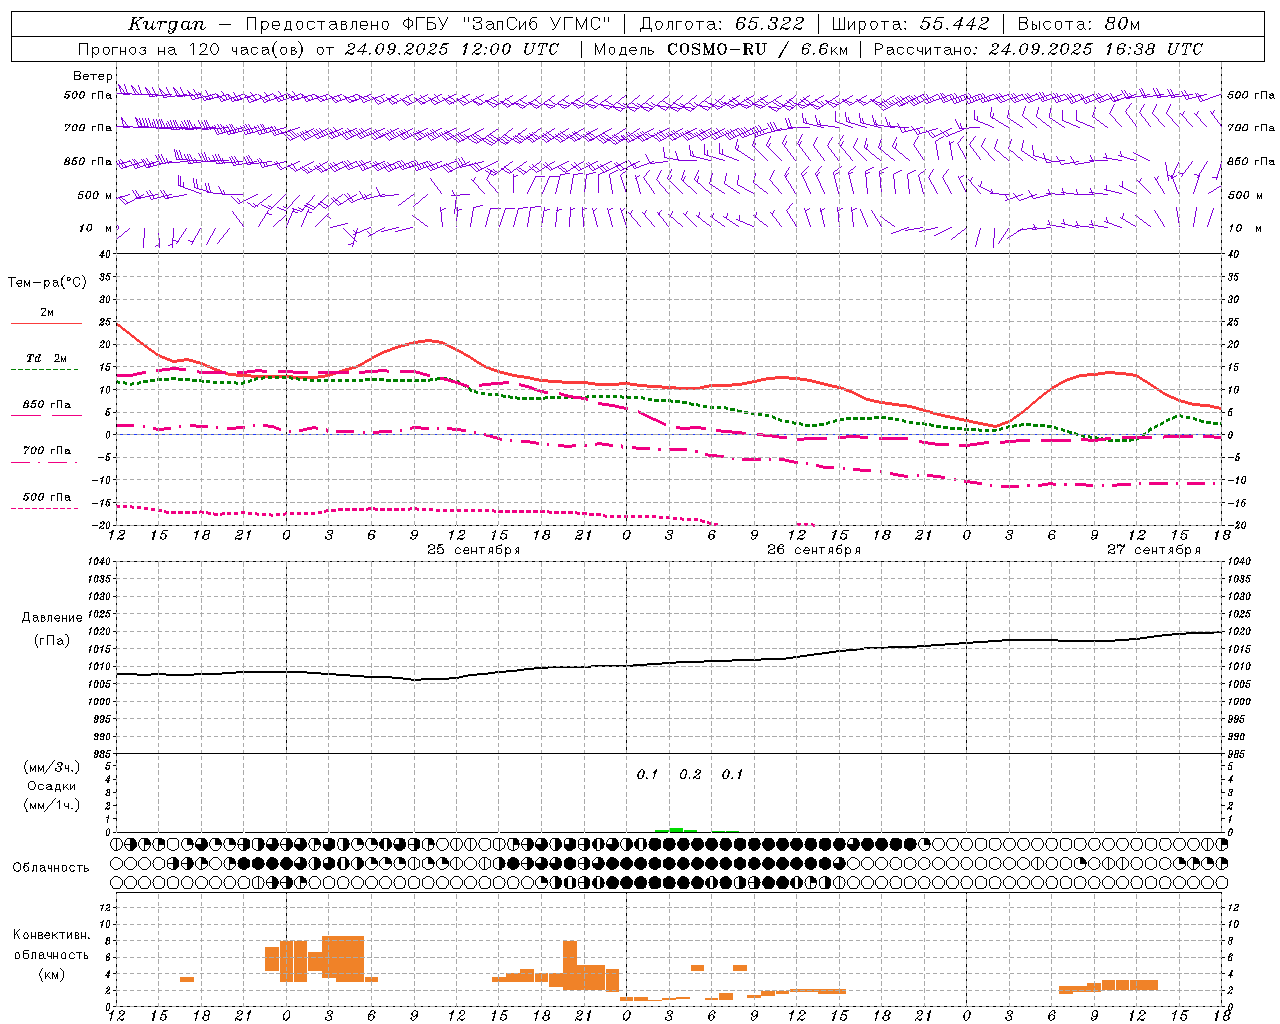
Task: Click the "Модель COSMO-RU / 6.6км" text
Action: tap(720, 49)
